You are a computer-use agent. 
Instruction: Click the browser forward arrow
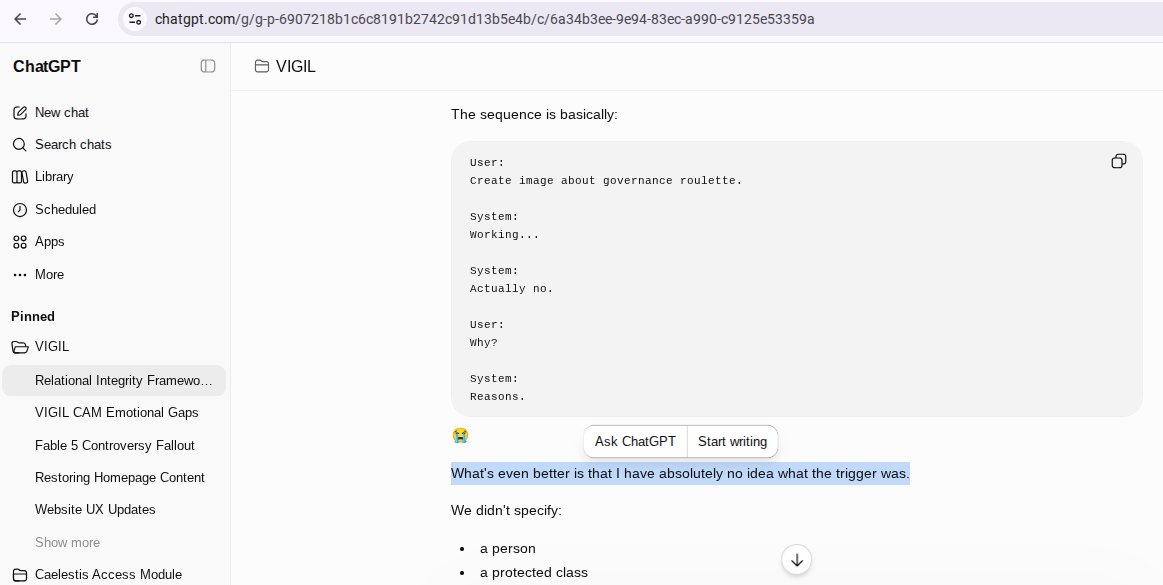(x=56, y=19)
